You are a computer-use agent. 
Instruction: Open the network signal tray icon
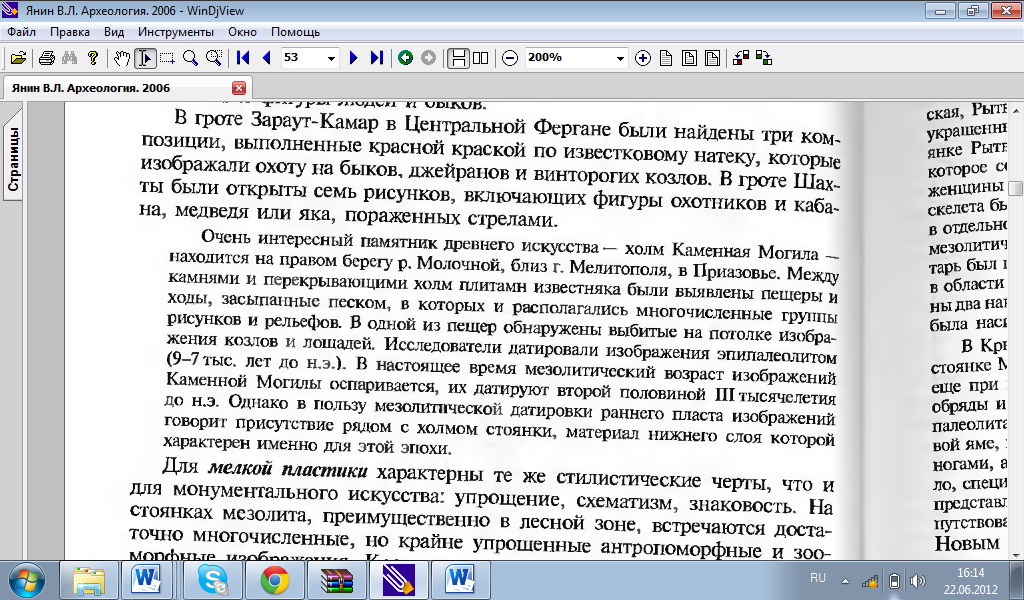click(x=870, y=580)
